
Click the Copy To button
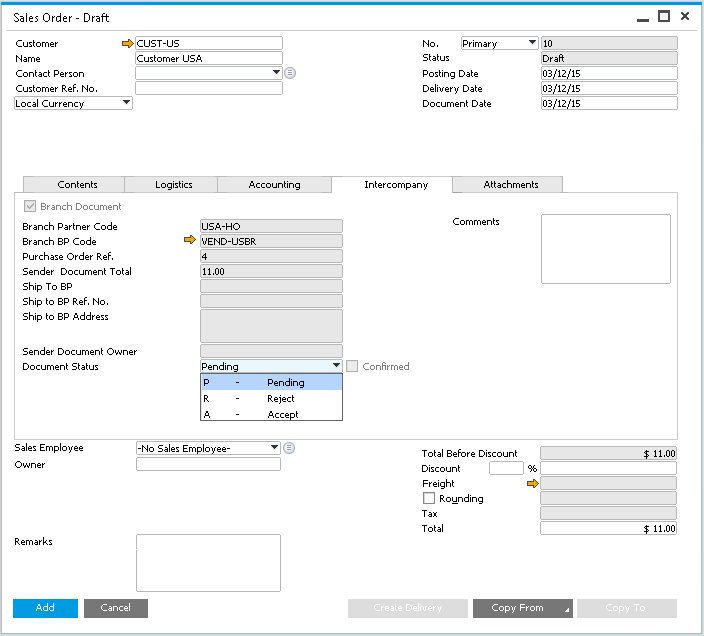pos(627,608)
